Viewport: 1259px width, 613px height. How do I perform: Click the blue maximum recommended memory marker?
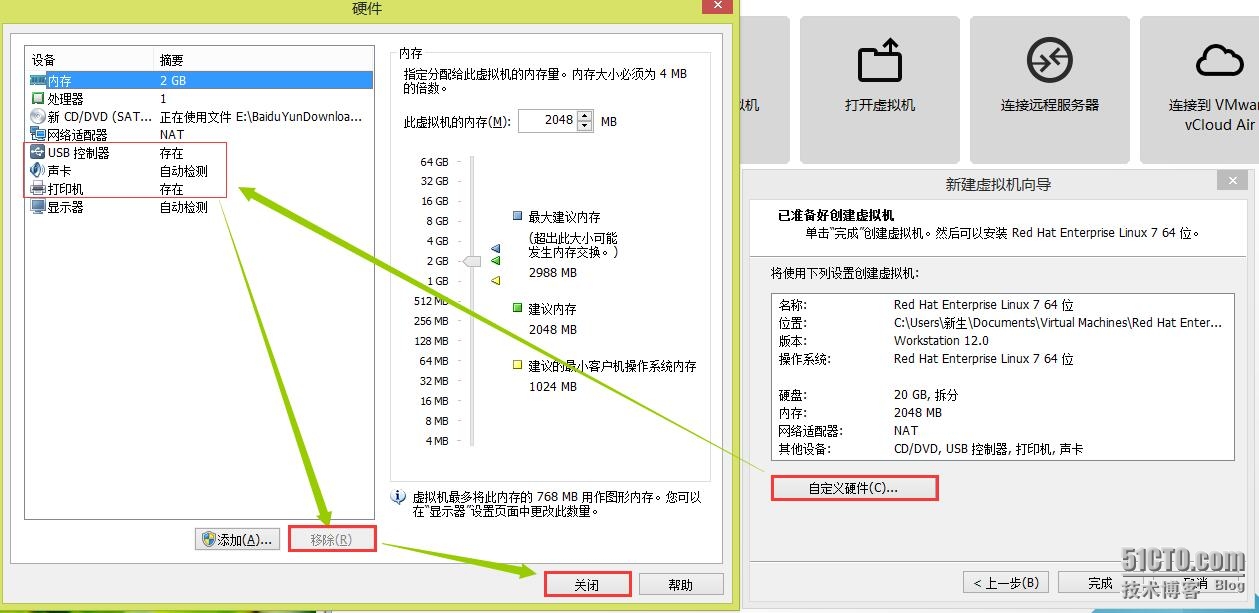(x=494, y=248)
